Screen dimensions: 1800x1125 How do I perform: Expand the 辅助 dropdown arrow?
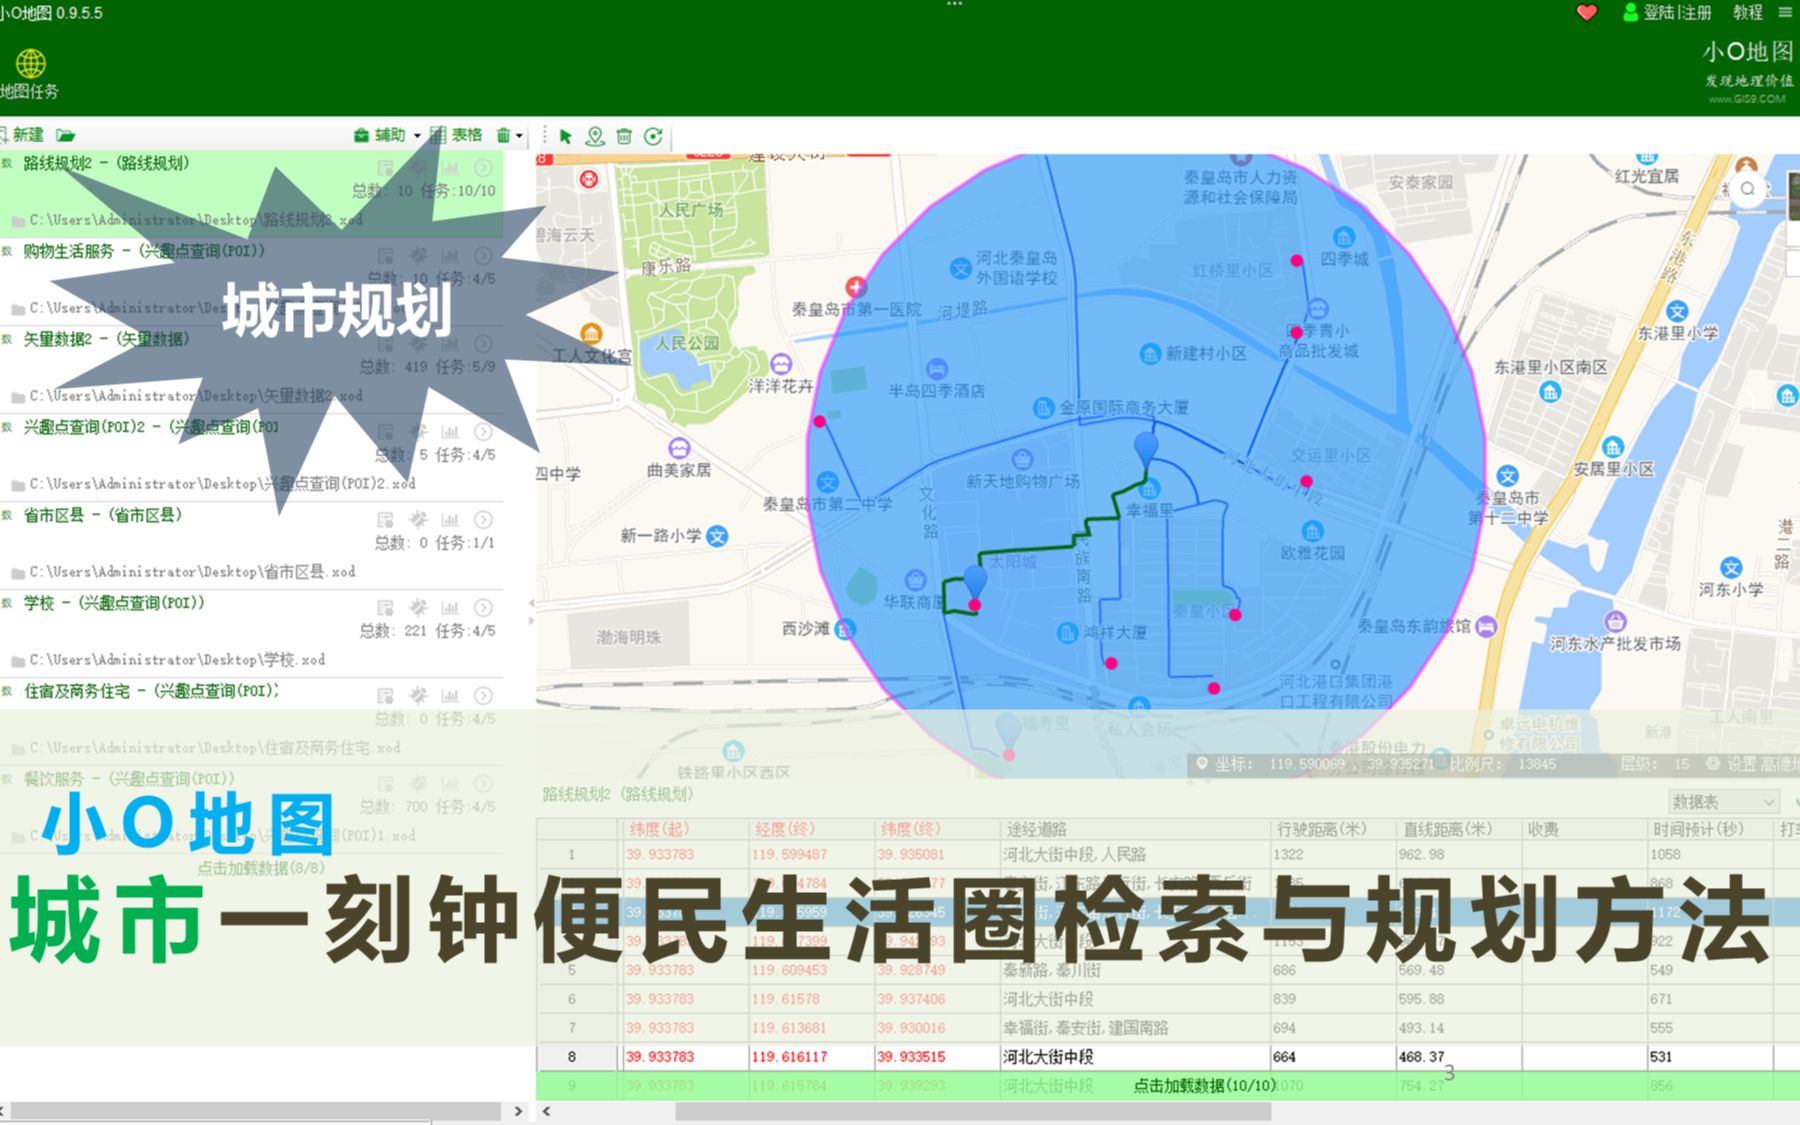tap(417, 136)
